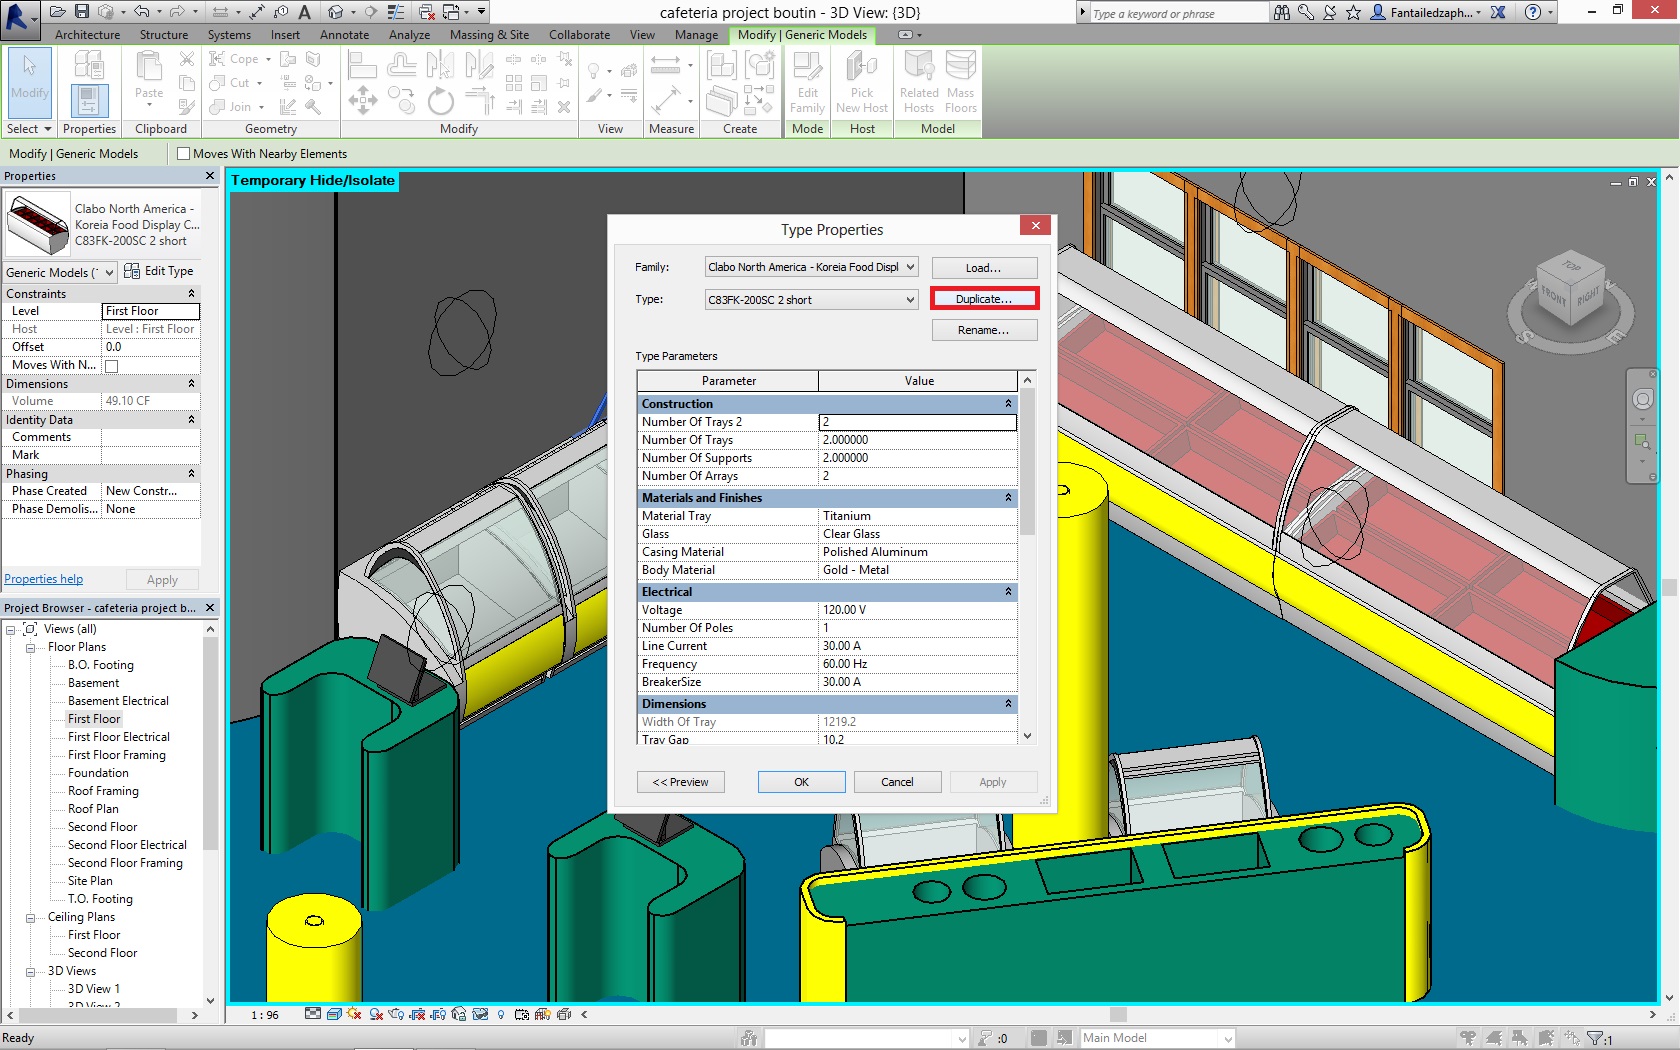Image resolution: width=1680 pixels, height=1050 pixels.
Task: Collapse the Electrical parameter group
Action: pyautogui.click(x=1008, y=592)
